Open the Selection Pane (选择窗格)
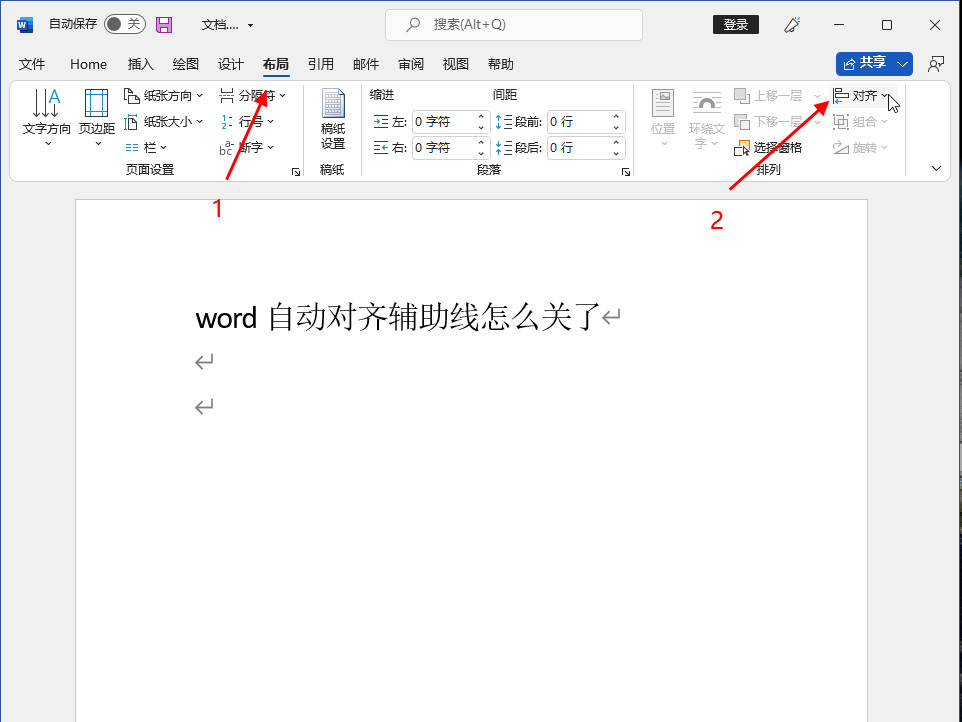The height and width of the screenshot is (722, 962). [x=768, y=148]
